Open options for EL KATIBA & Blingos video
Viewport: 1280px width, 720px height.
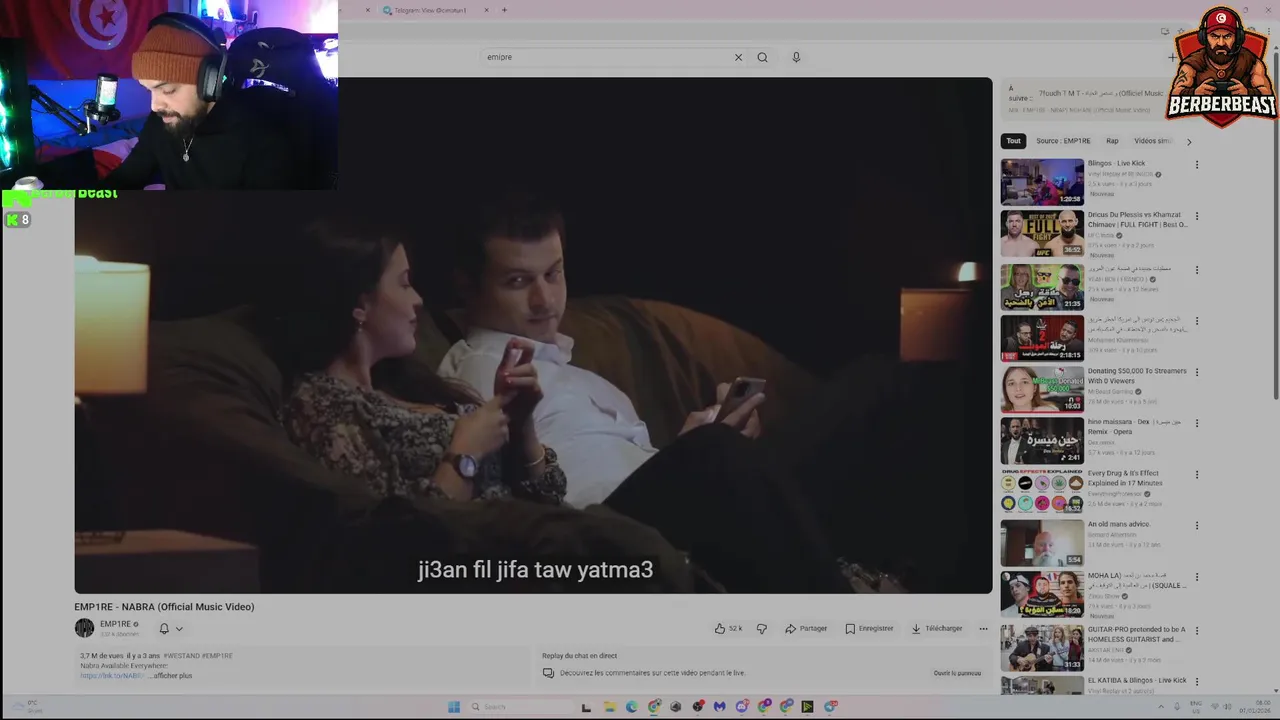1196,682
